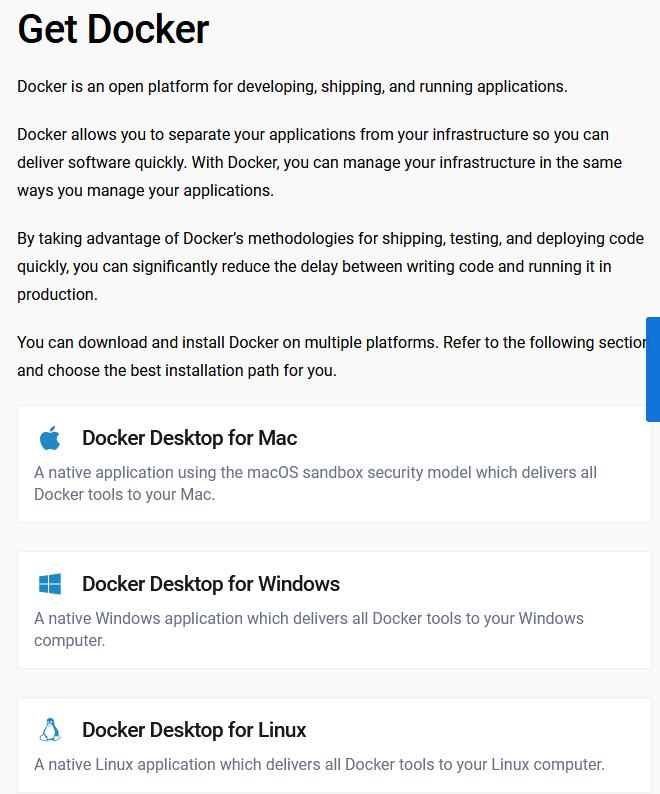Click the Linux card text "A native Linux application which delivers"
The image size is (660, 794).
click(178, 764)
